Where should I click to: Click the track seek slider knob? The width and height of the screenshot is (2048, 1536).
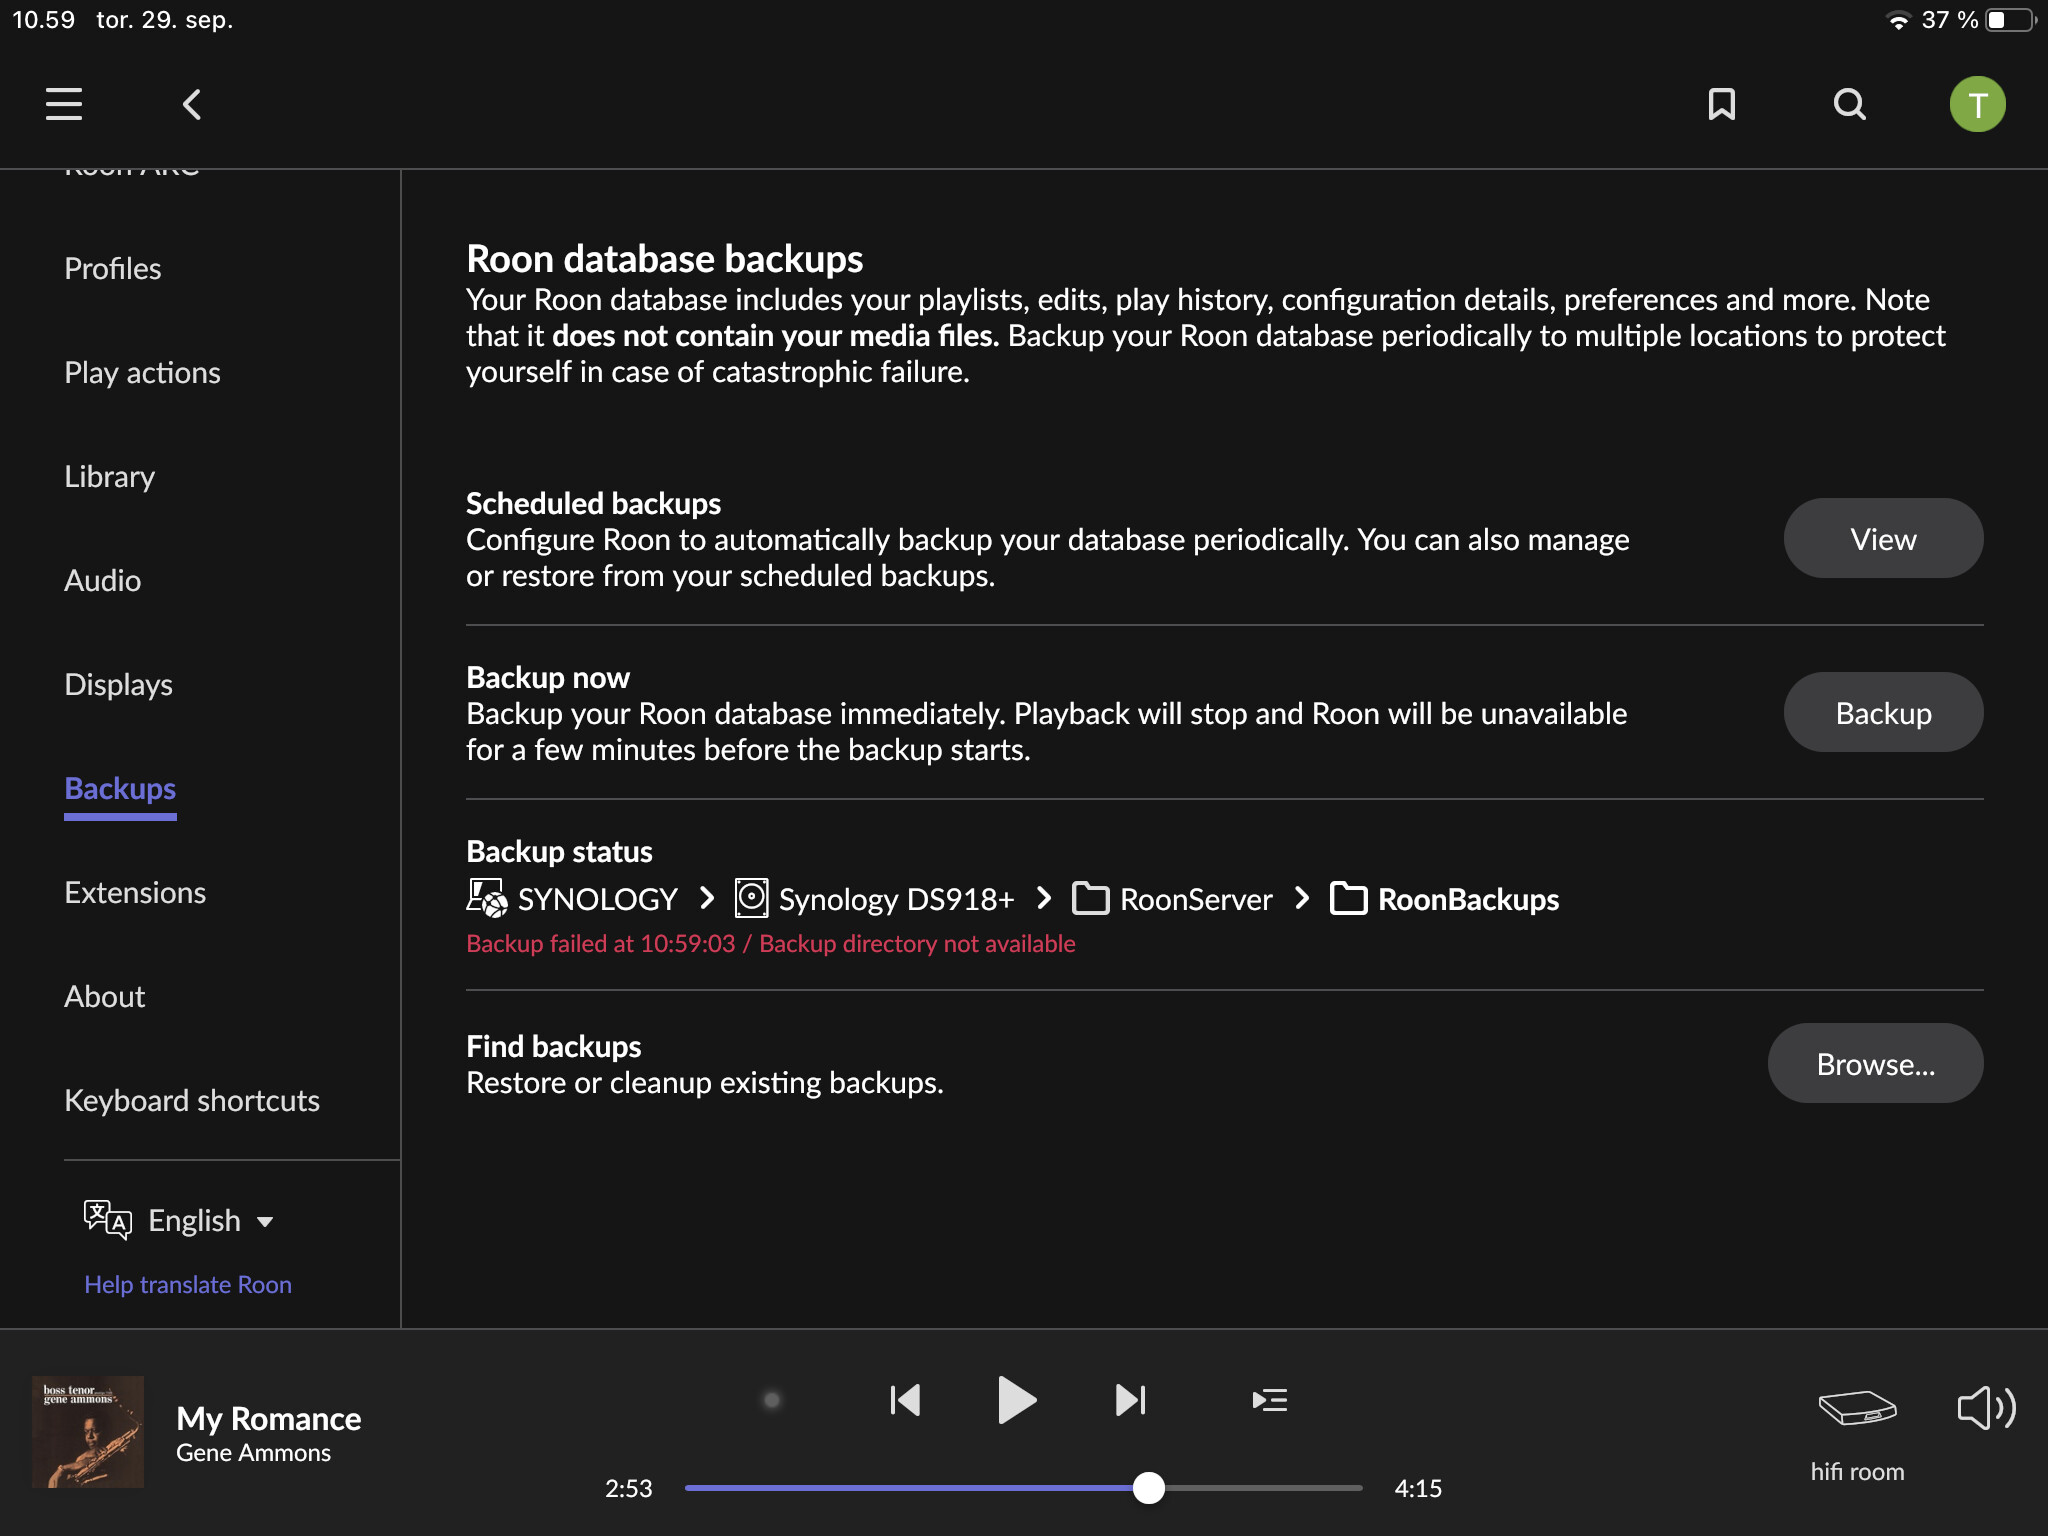[1149, 1488]
